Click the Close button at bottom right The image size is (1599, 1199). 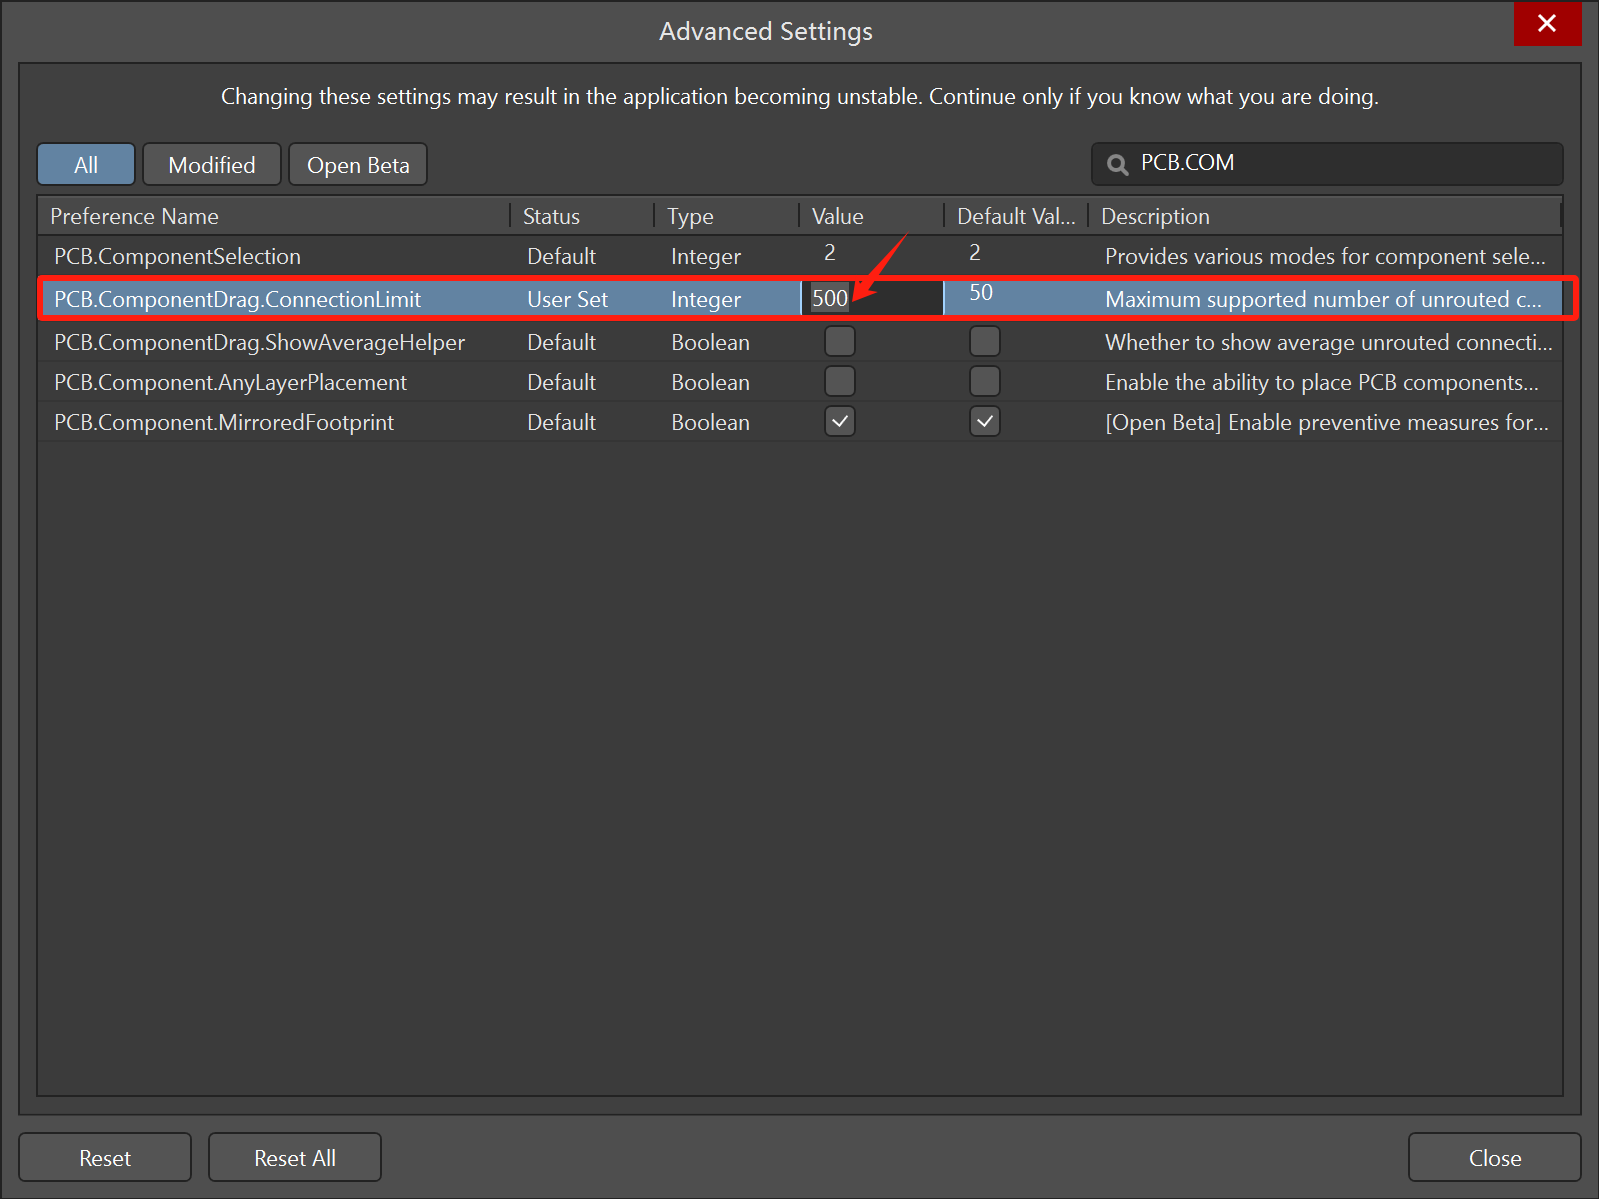pos(1494,1158)
